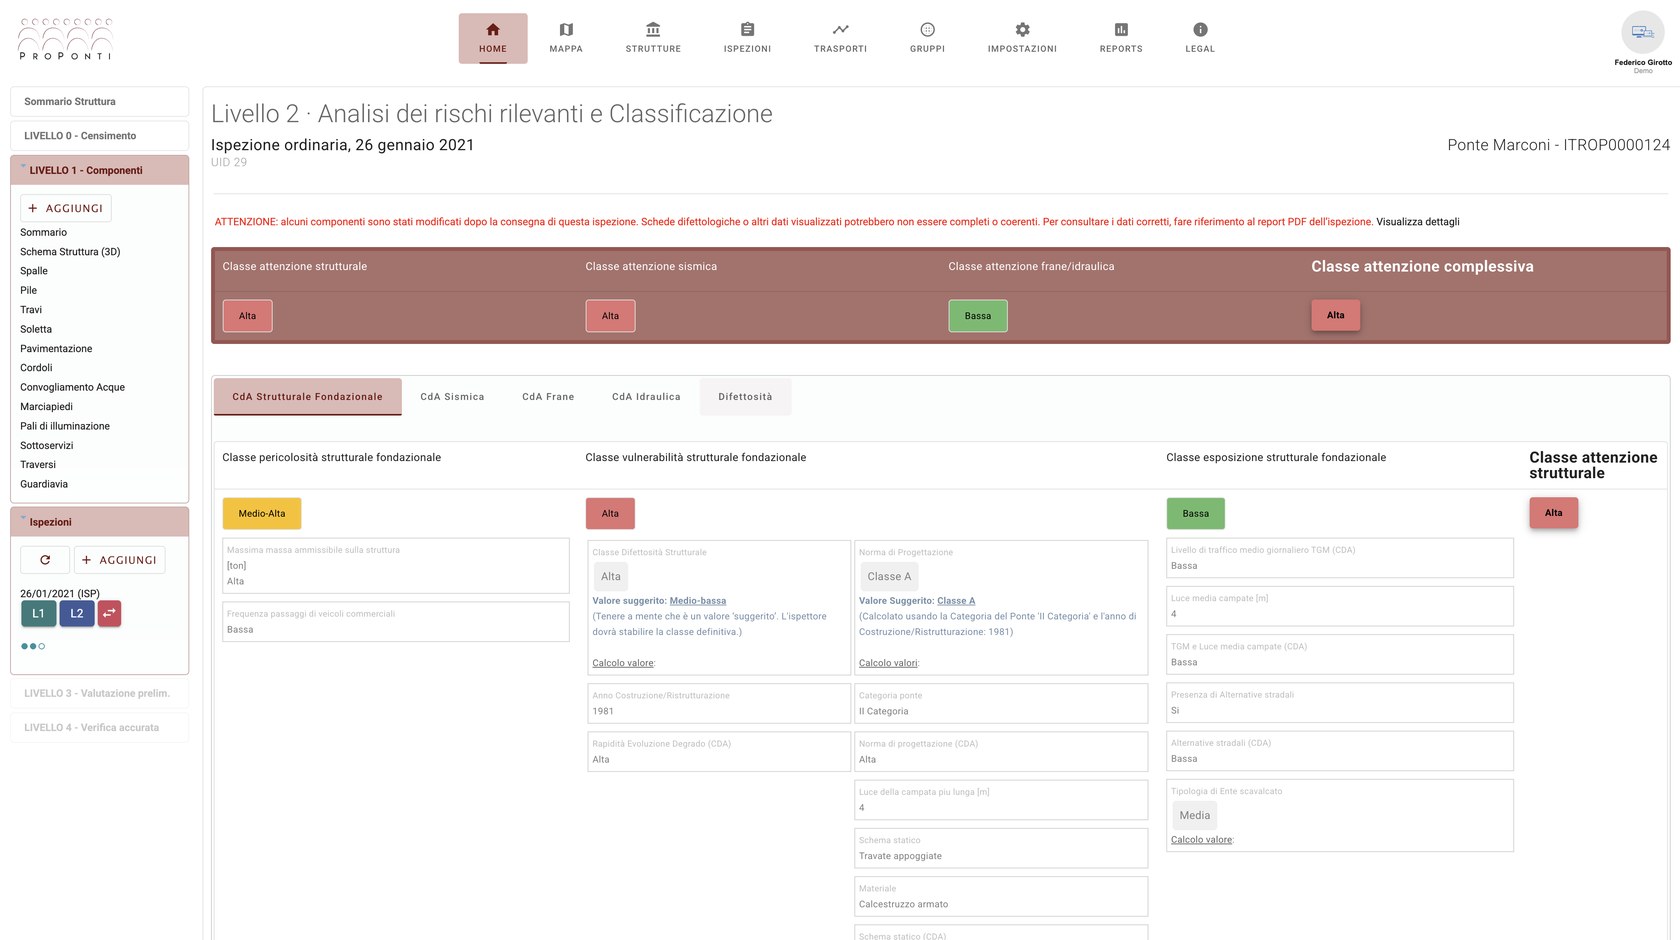The image size is (1680, 940).
Task: Click AGGIUNGI under Ispezioni section
Action: pyautogui.click(x=120, y=560)
